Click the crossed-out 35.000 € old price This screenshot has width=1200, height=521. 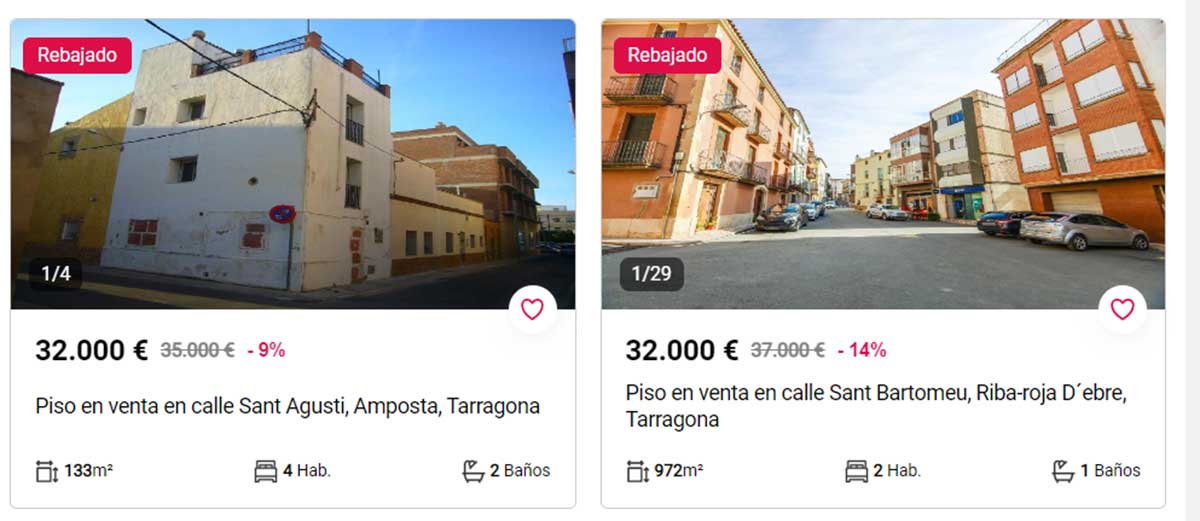click(x=196, y=350)
